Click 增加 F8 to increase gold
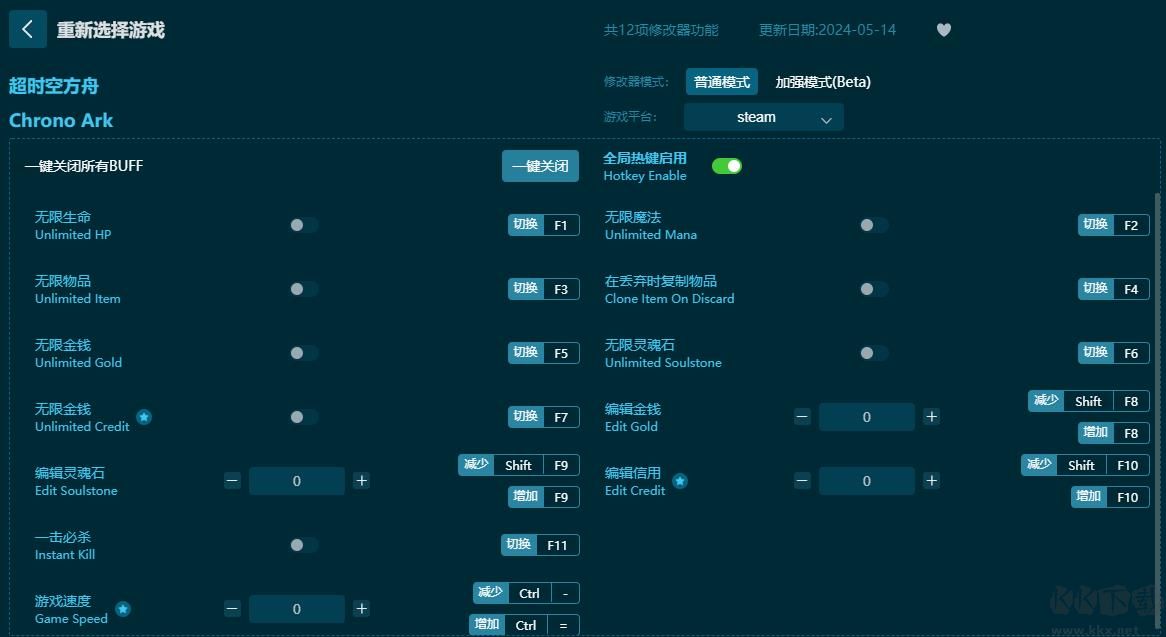Screen dimensions: 1166x637 click(1110, 433)
